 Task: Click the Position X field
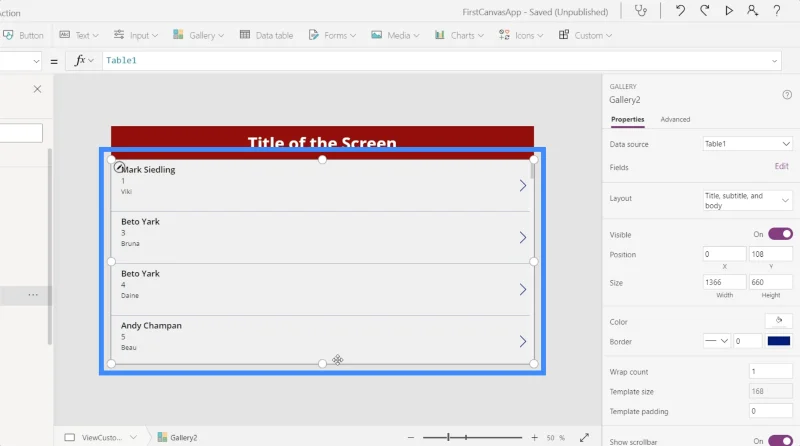[x=724, y=254]
